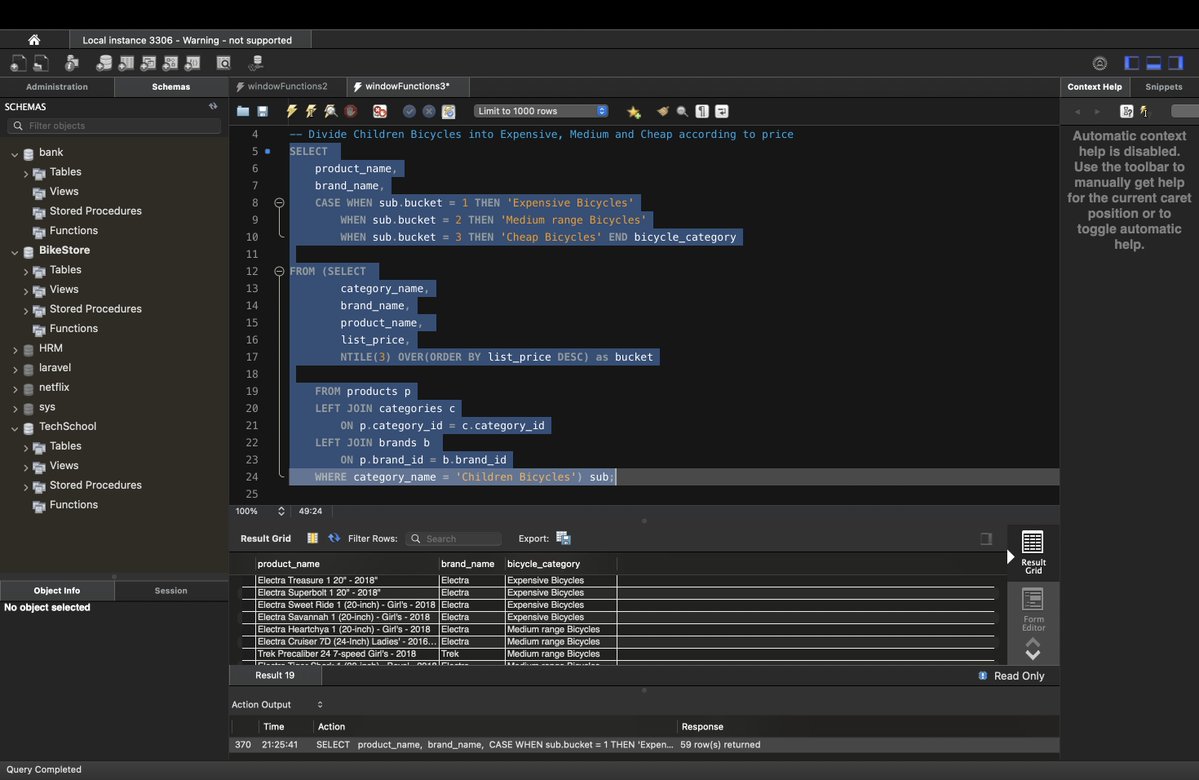Export result set to file icon
The width and height of the screenshot is (1199, 780).
pos(564,538)
